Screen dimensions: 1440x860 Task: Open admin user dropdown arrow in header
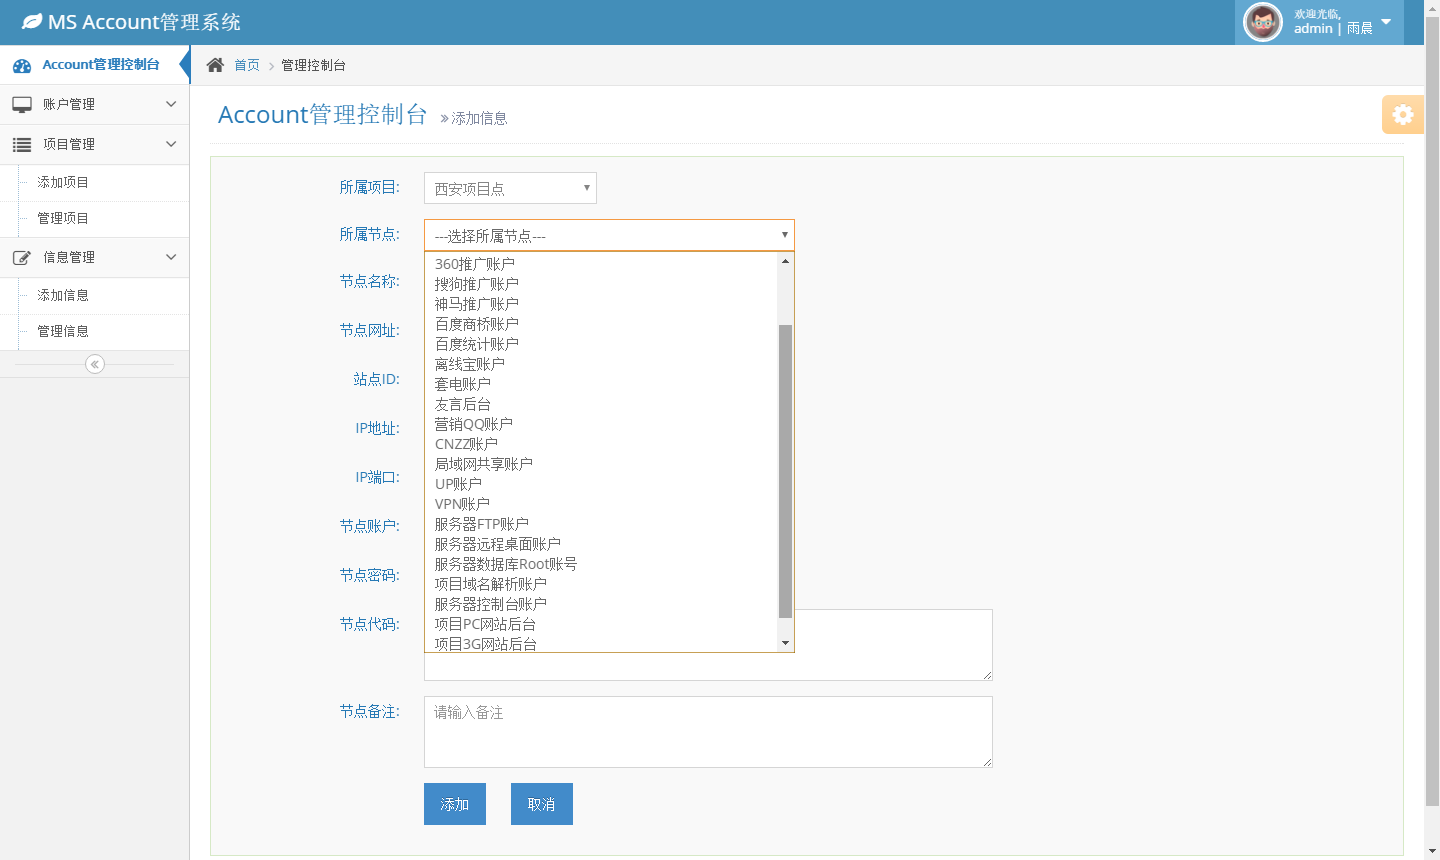click(x=1386, y=22)
